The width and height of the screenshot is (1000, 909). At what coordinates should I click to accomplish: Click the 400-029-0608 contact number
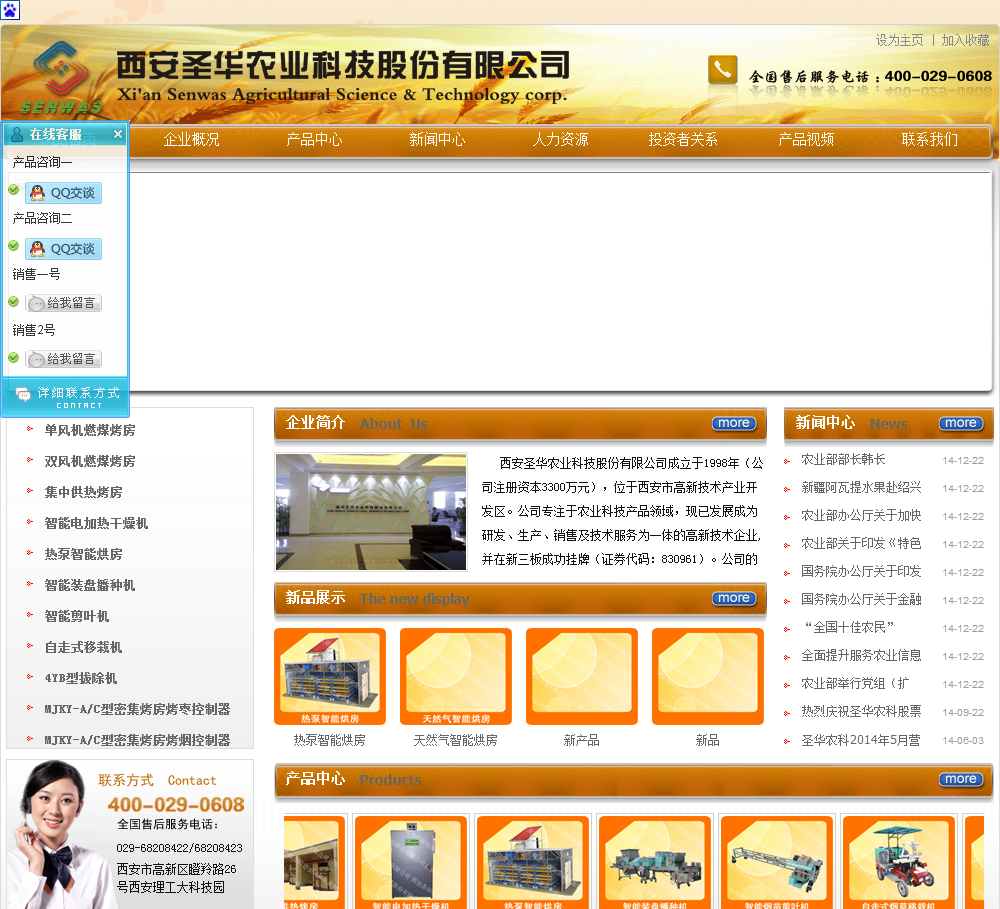(x=176, y=804)
